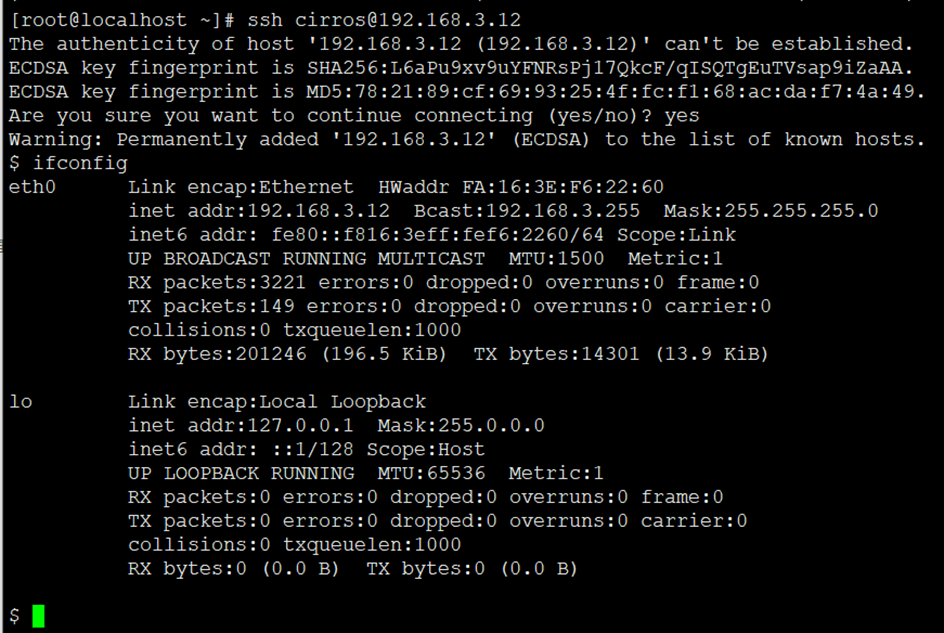
Task: Click the [root@localhost ~]# prompt
Action: pyautogui.click(x=122, y=20)
